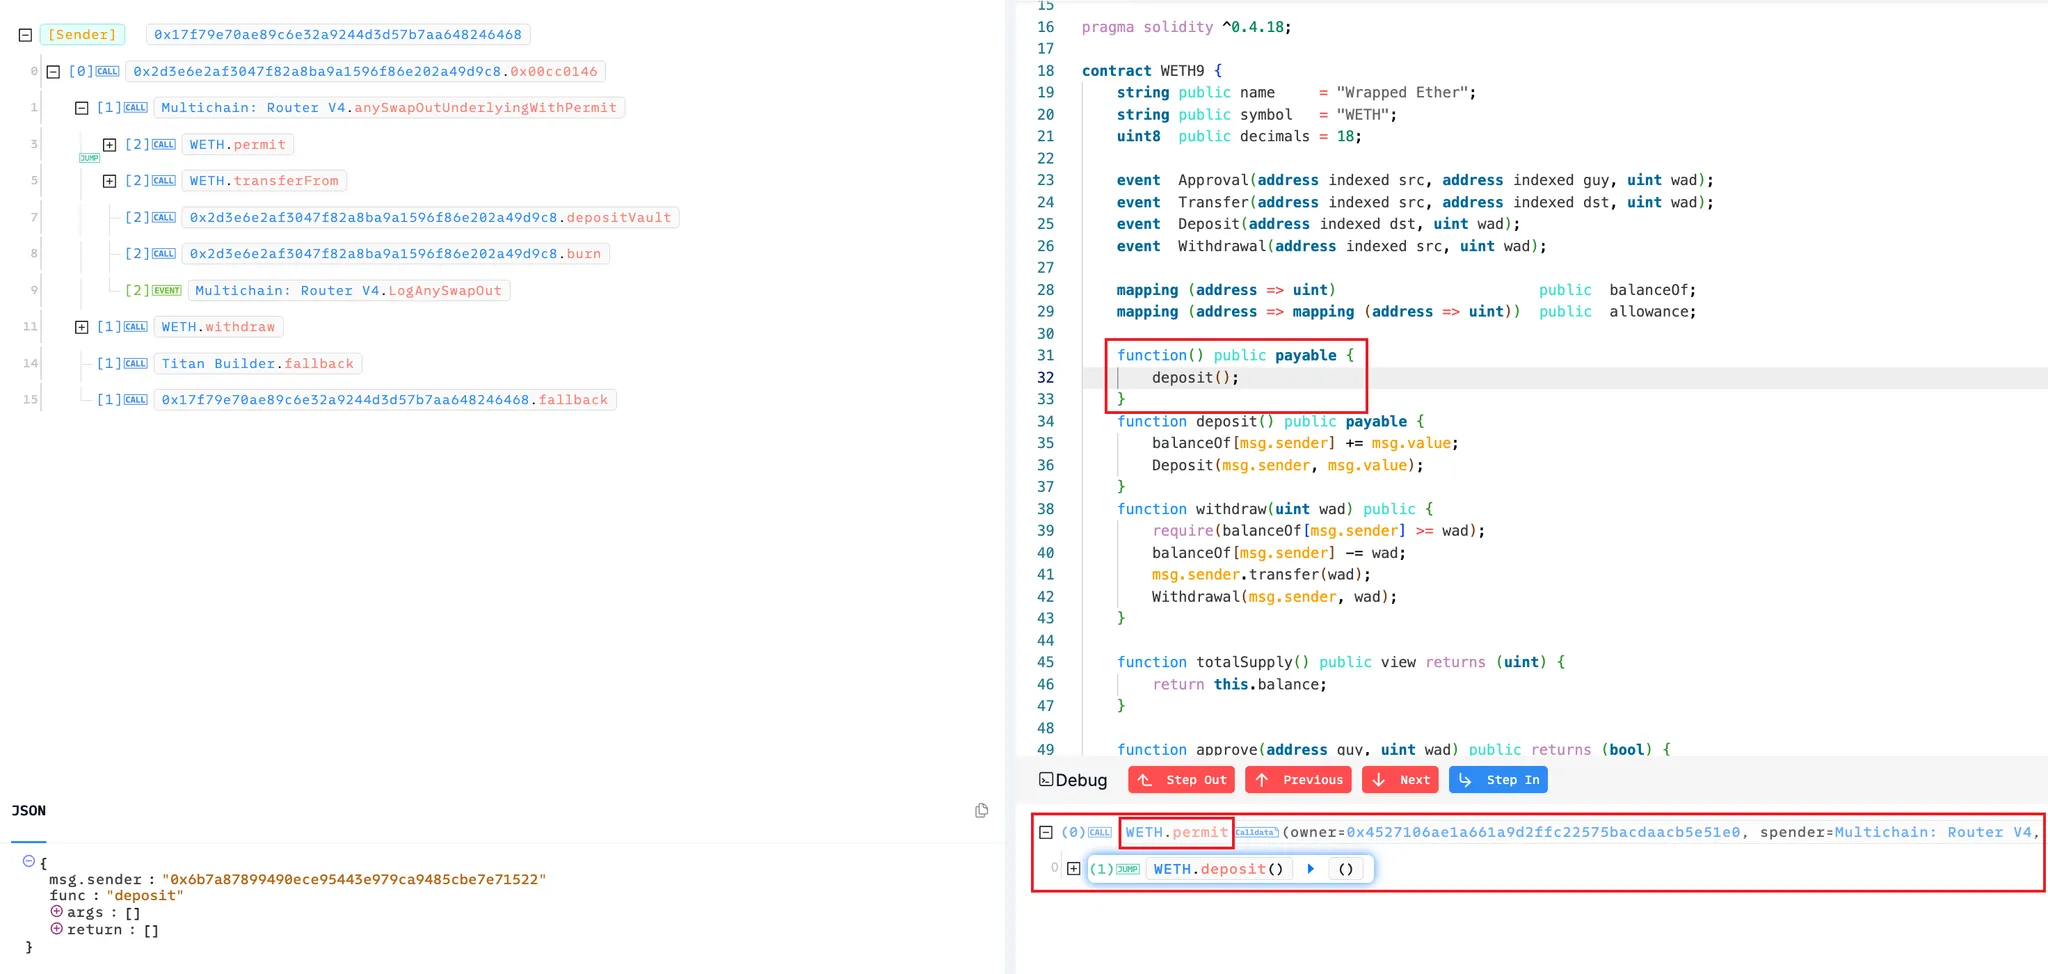
Task: Collapse the Sender root node
Action: click(26, 35)
